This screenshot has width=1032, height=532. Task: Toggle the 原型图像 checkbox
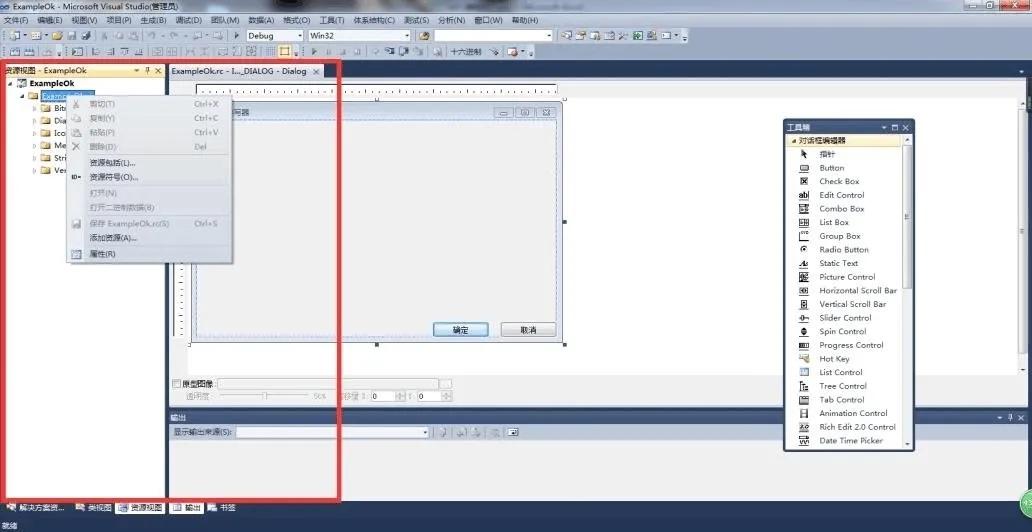[x=176, y=384]
